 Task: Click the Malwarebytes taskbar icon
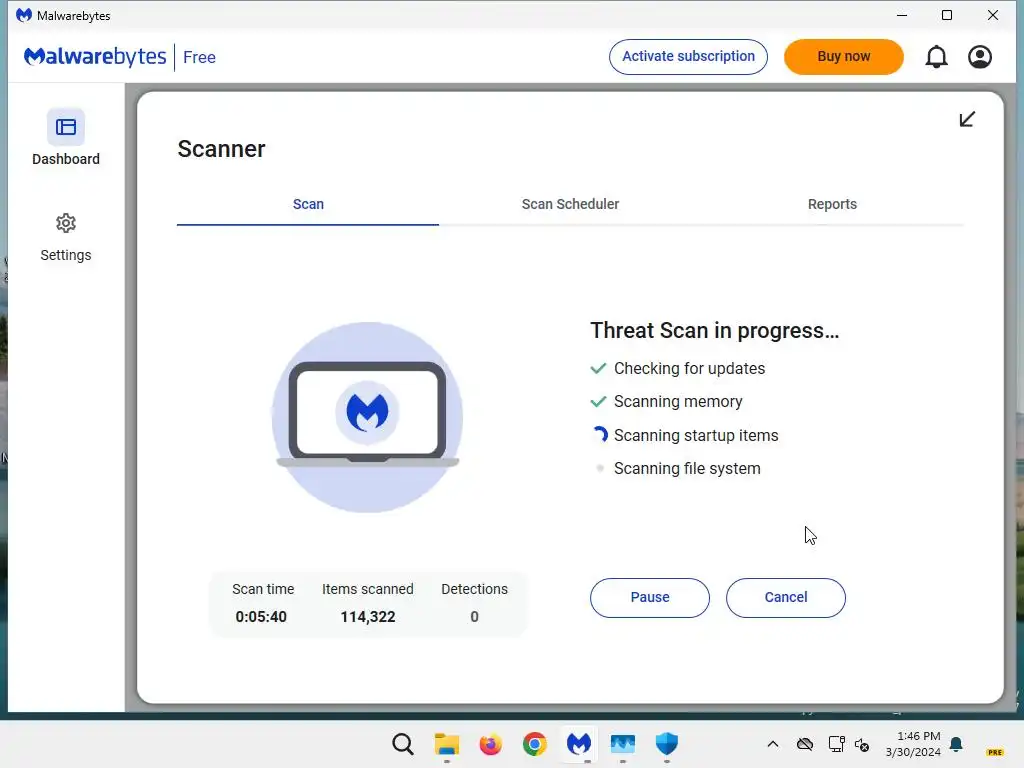coord(579,744)
